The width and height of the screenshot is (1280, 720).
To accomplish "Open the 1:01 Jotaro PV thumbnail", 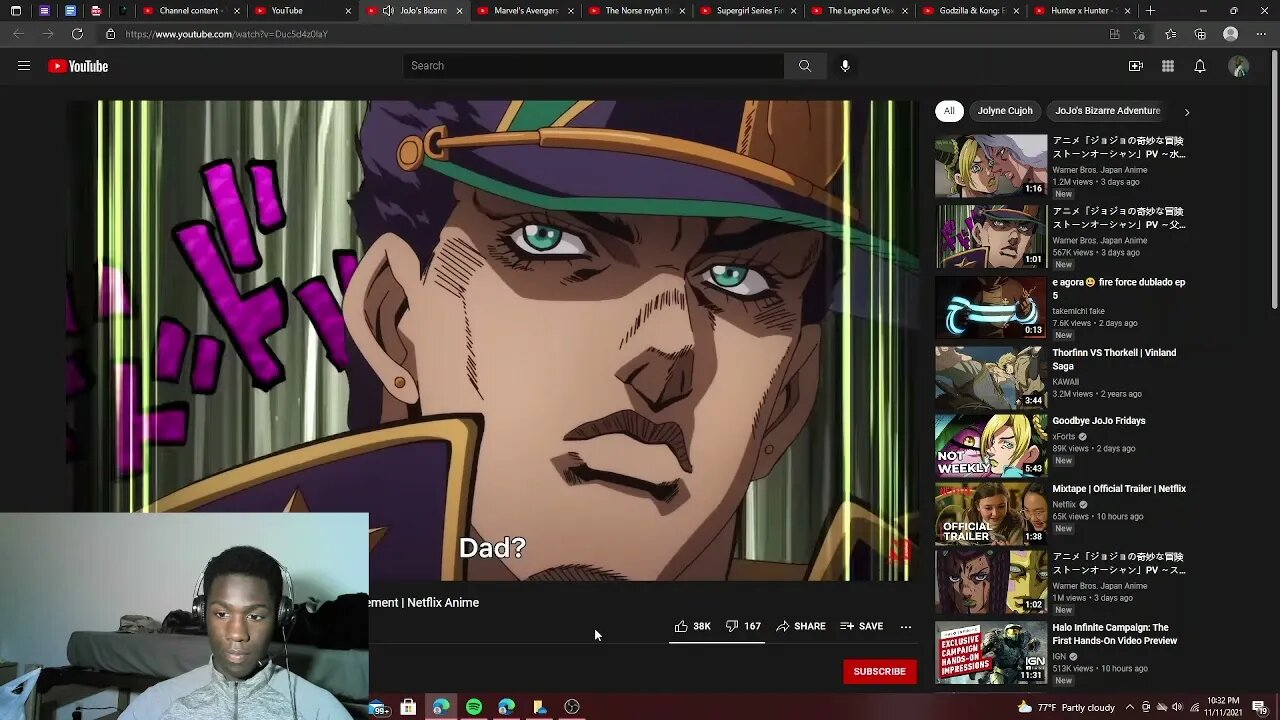I will click(991, 237).
